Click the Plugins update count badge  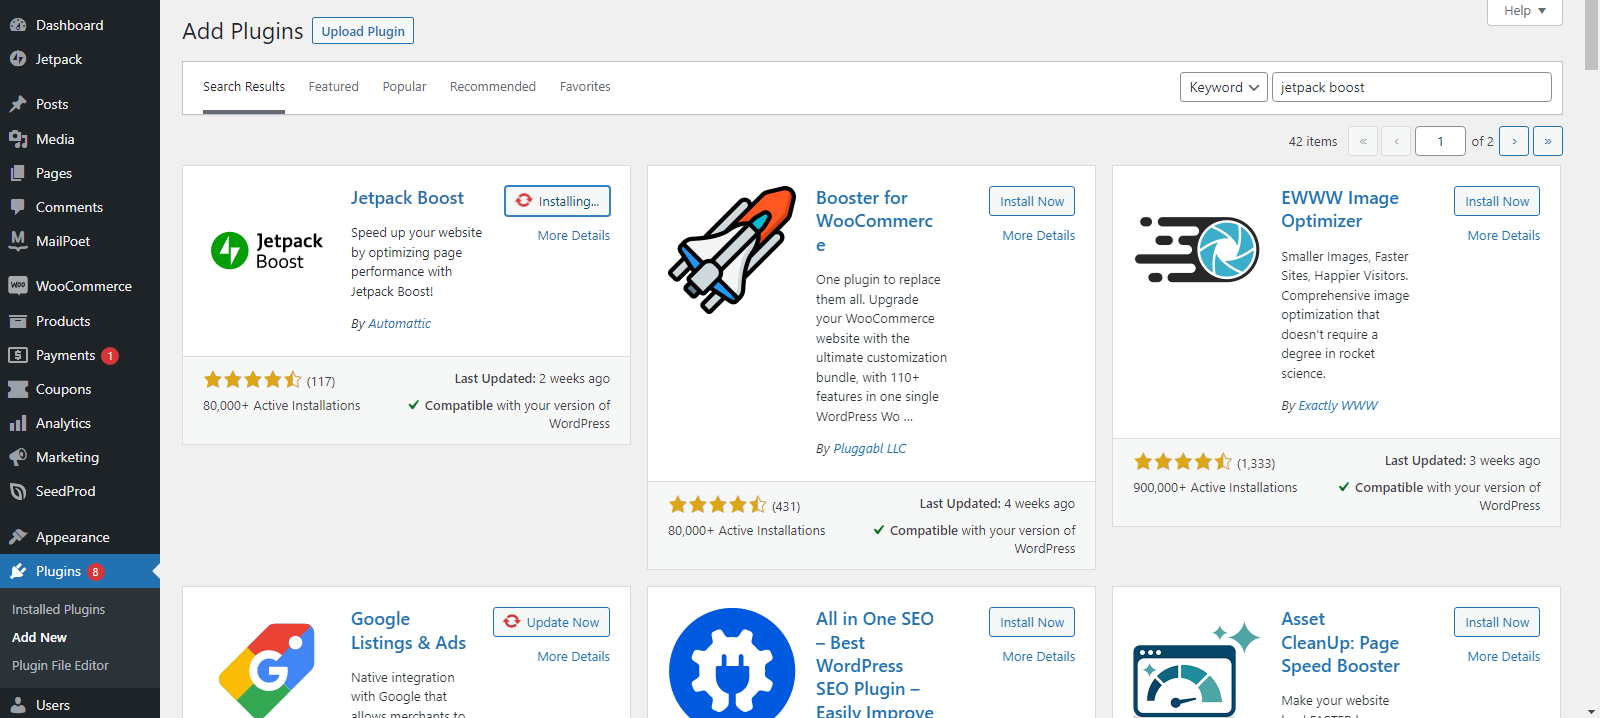click(x=96, y=572)
